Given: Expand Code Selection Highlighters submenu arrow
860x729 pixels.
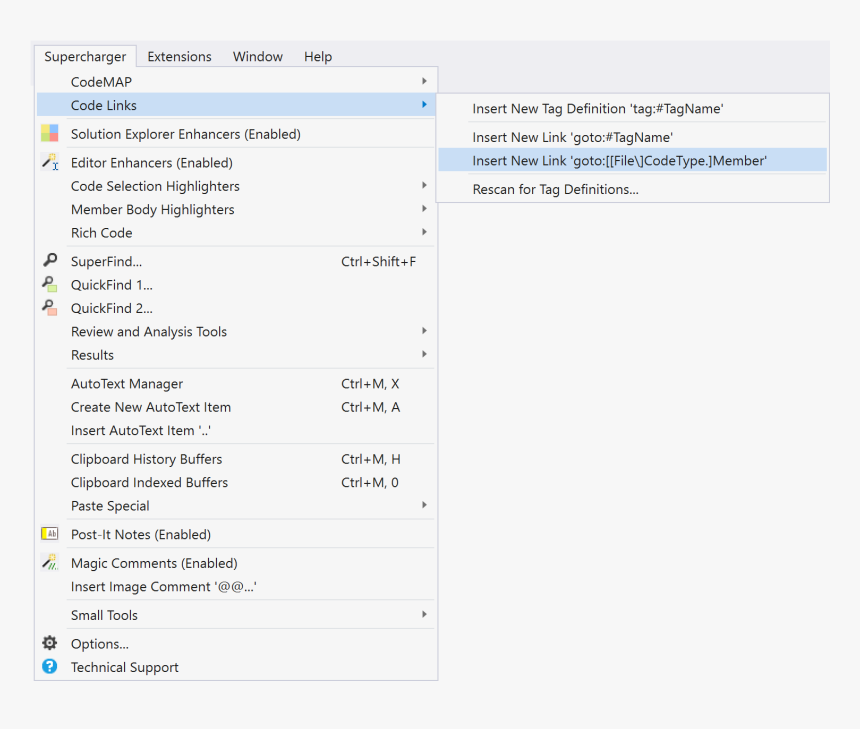Looking at the screenshot, I should tap(425, 185).
